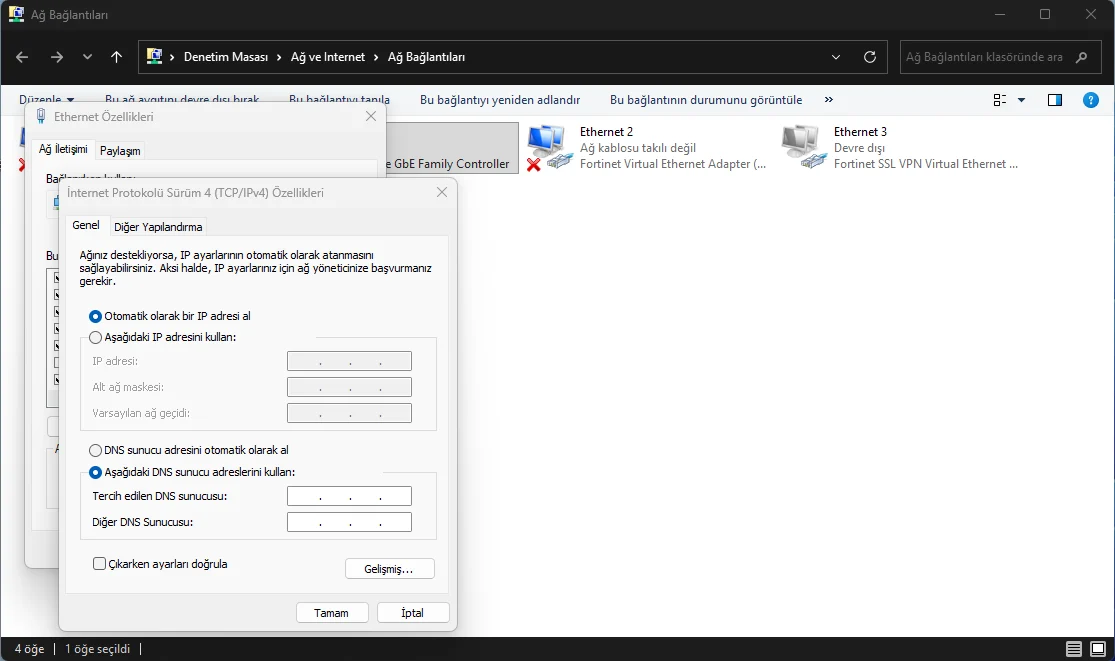Click Fortinet Virtual Ethernet Adapter text
Screen dimensions: 1115x661
673,163
